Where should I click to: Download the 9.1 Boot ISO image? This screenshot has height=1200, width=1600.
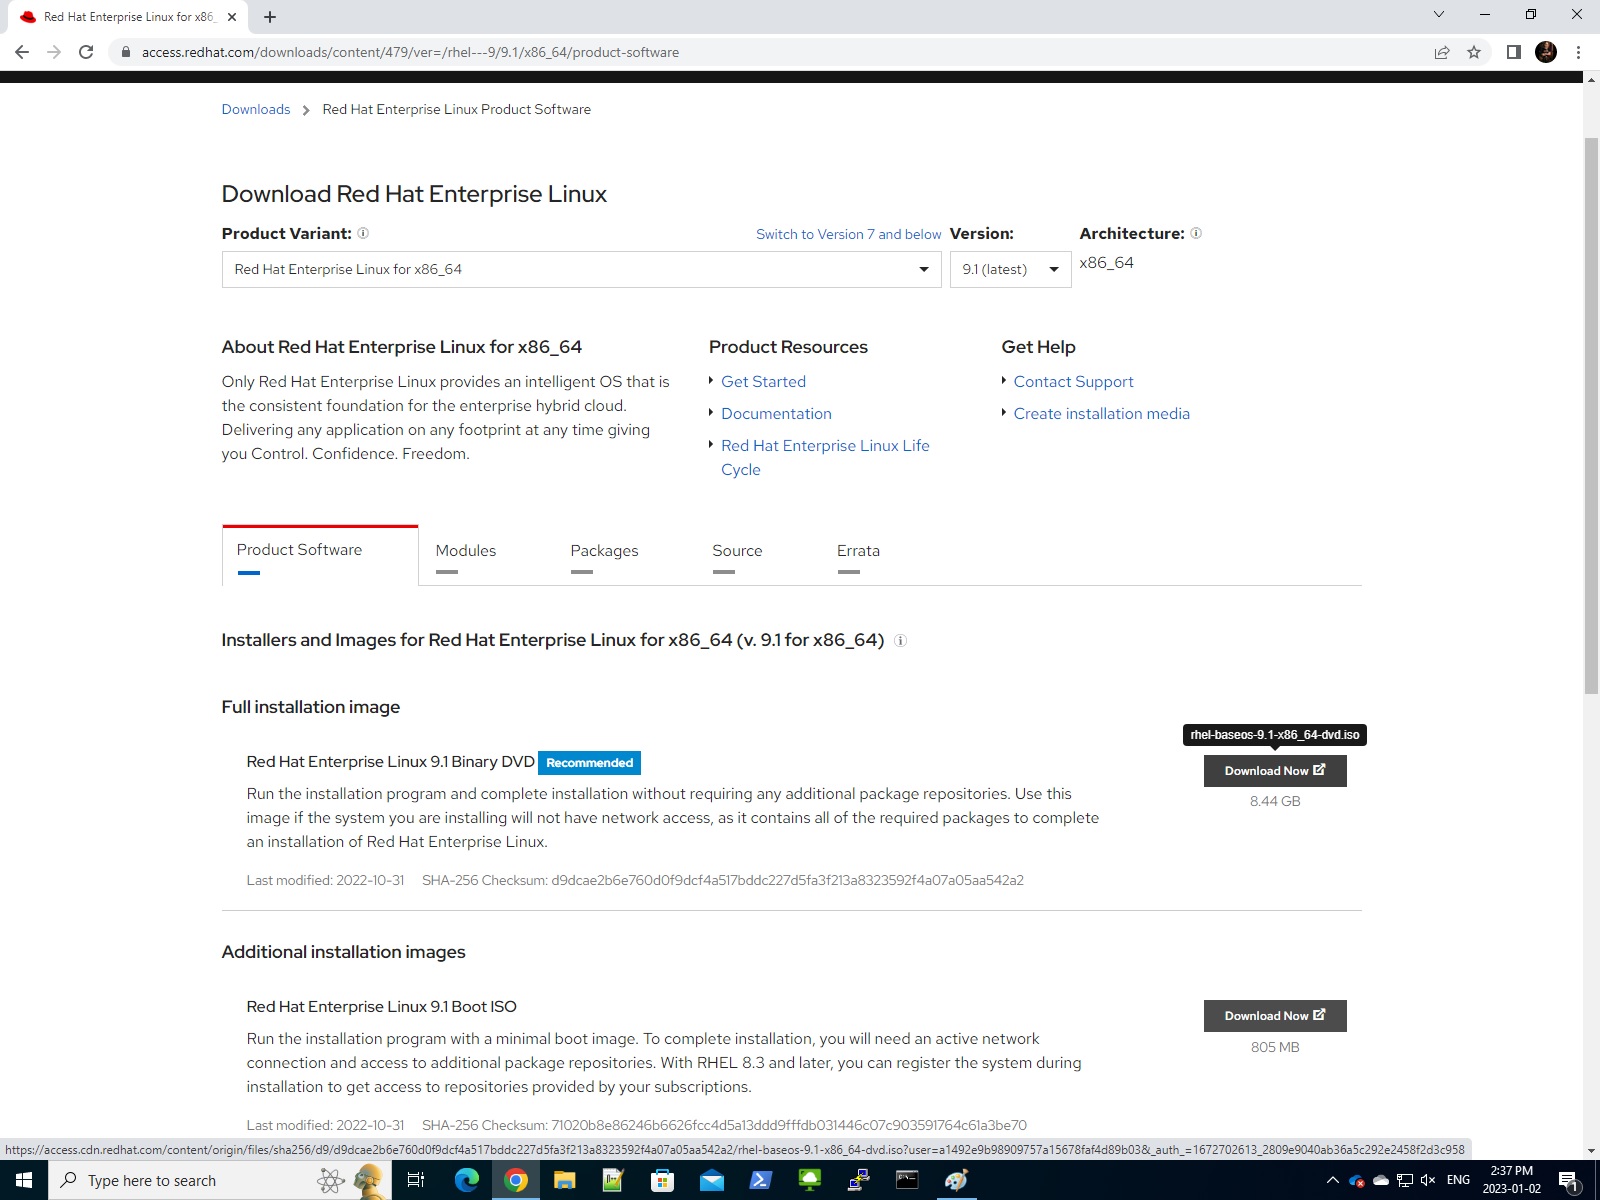click(1275, 1016)
